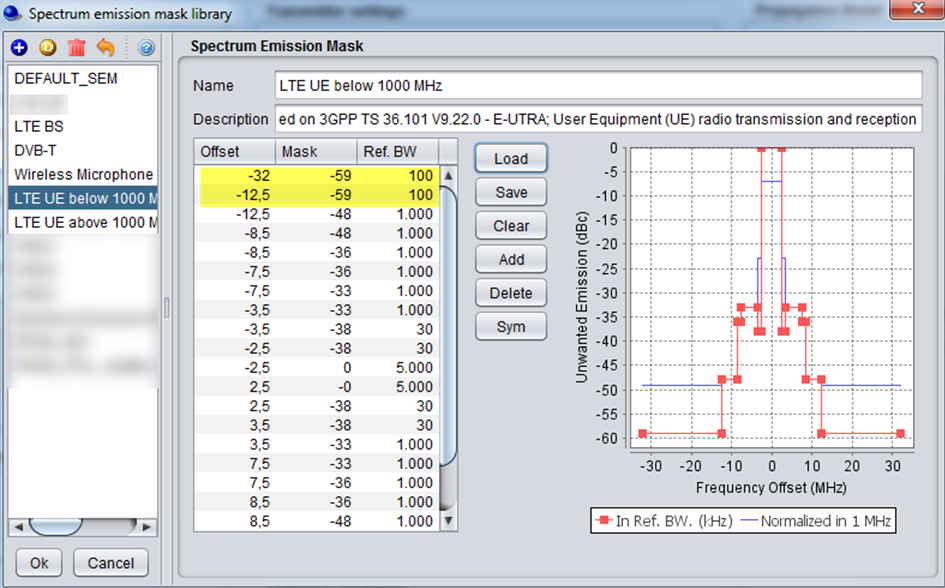The image size is (945, 588).
Task: Click the Save button
Action: [511, 192]
